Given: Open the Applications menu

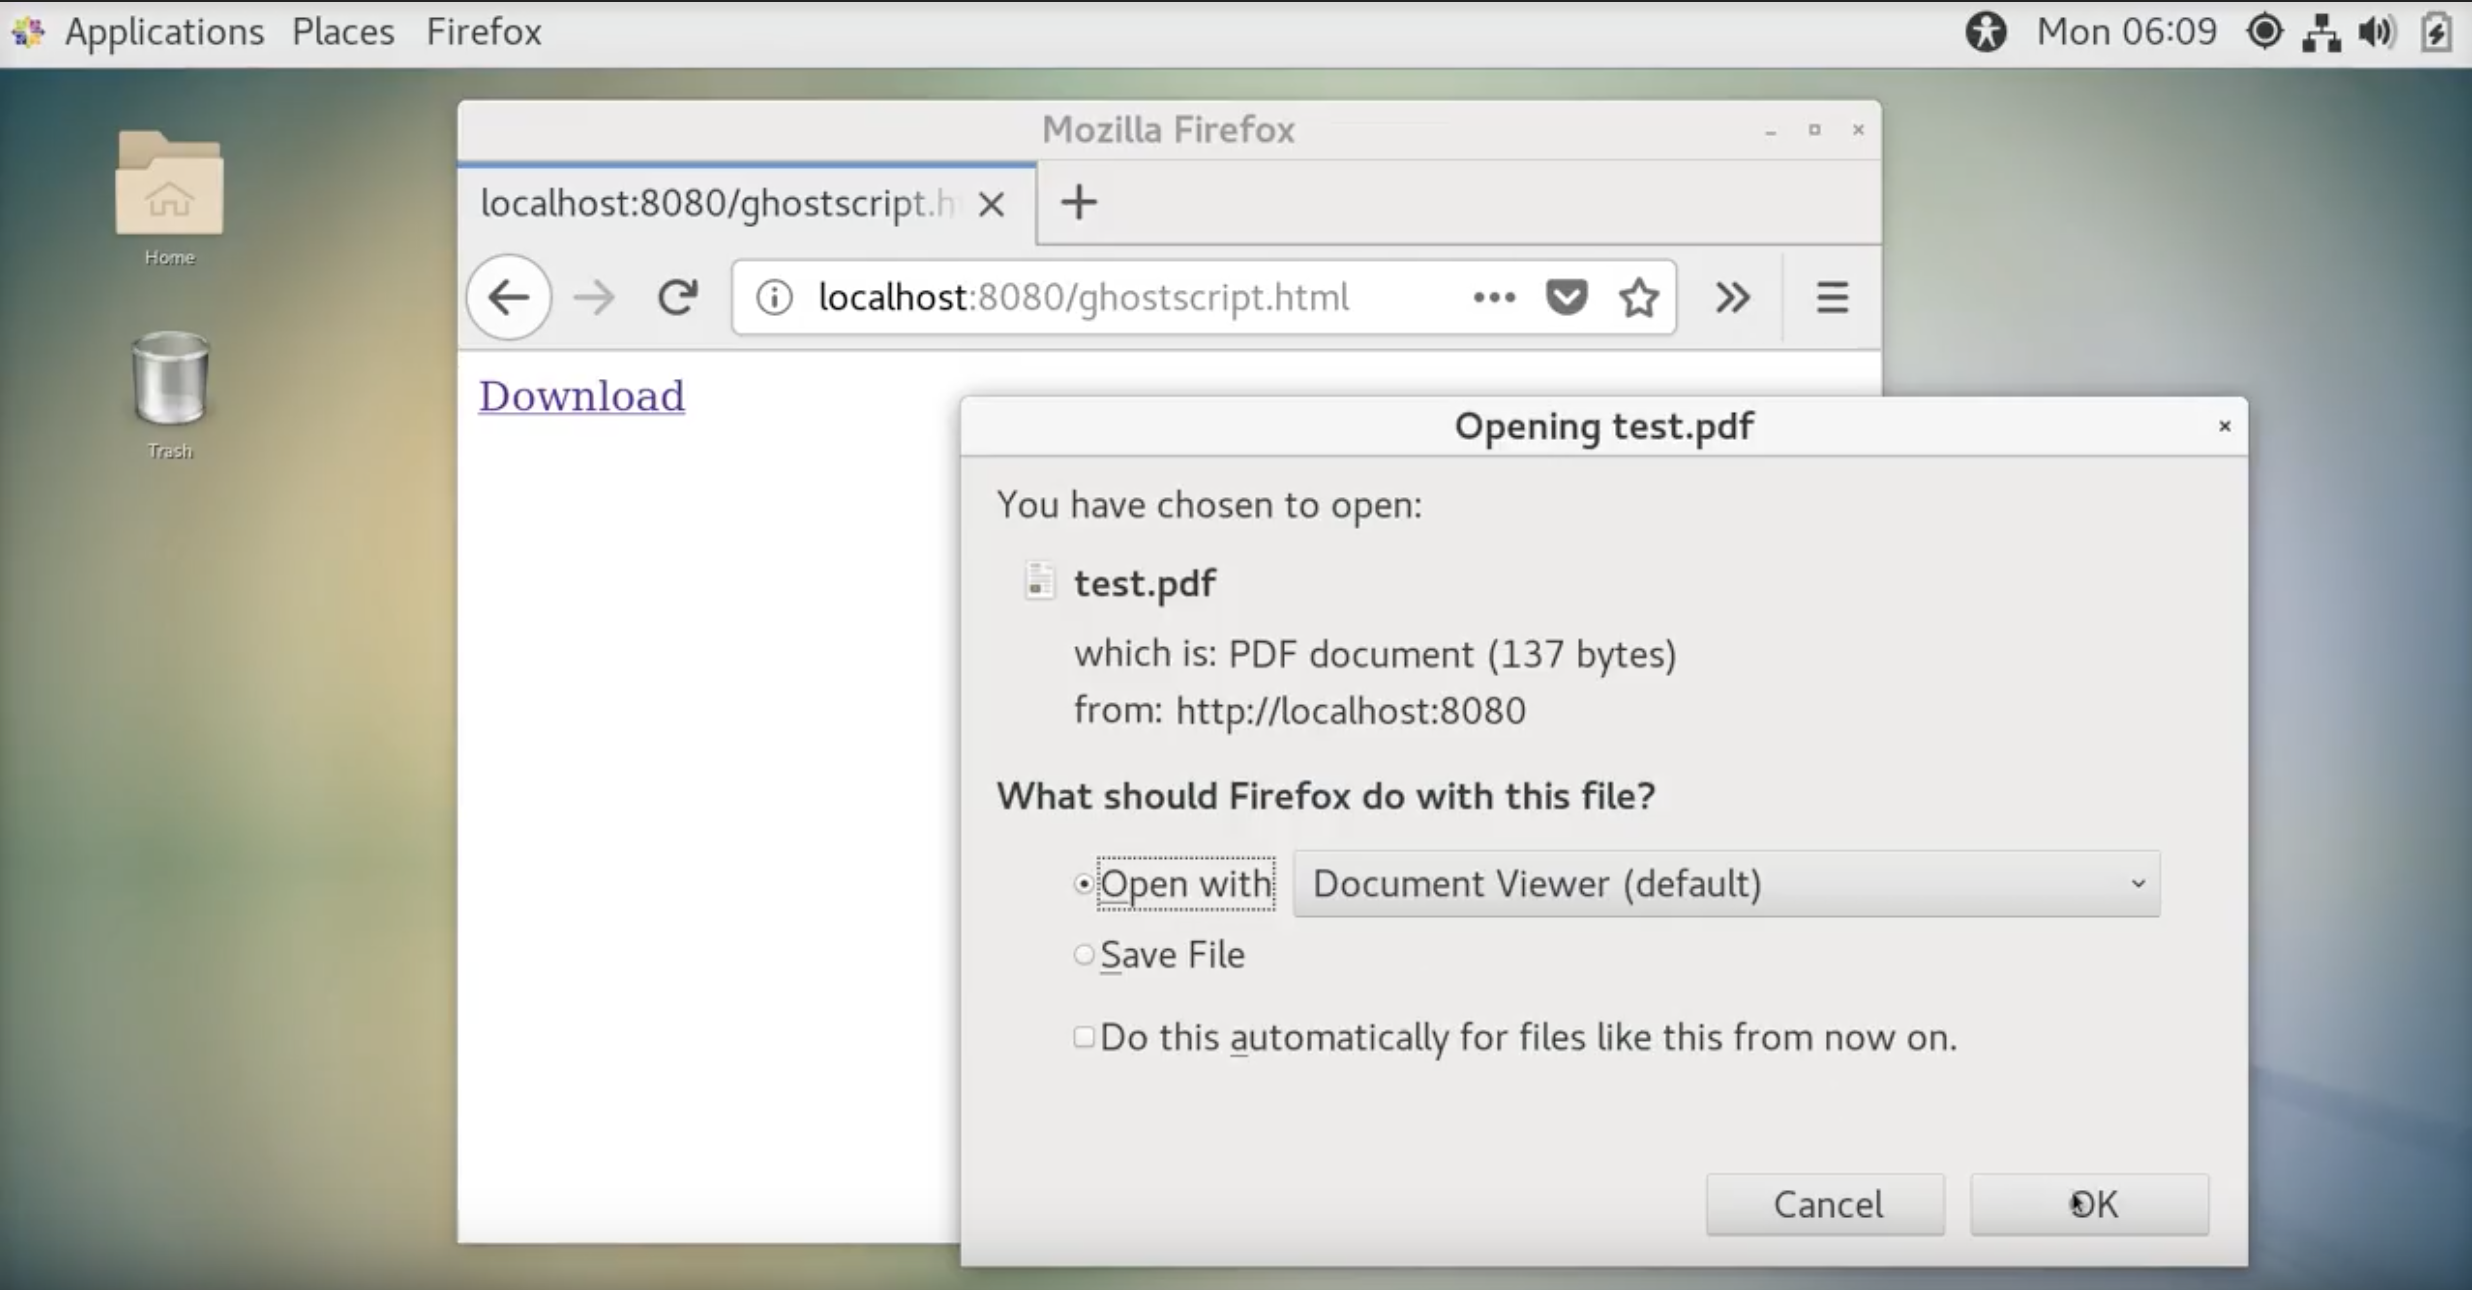Looking at the screenshot, I should 164,32.
